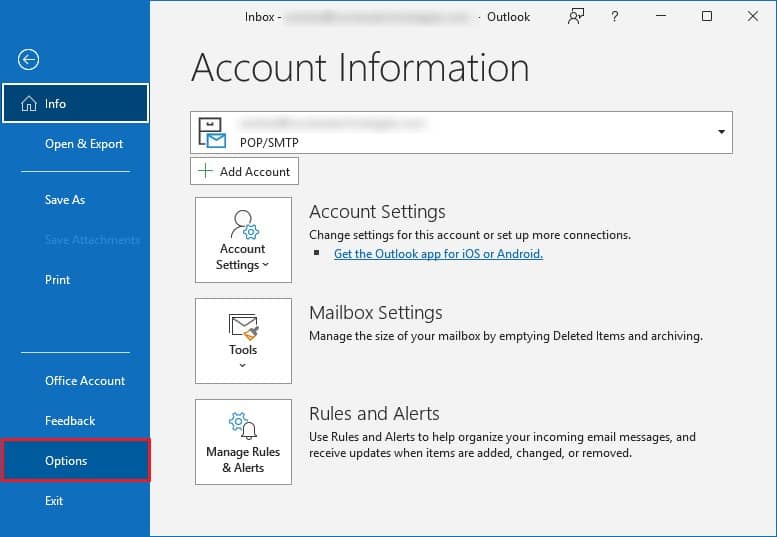Minimize the Outlook window
777x537 pixels.
(661, 16)
